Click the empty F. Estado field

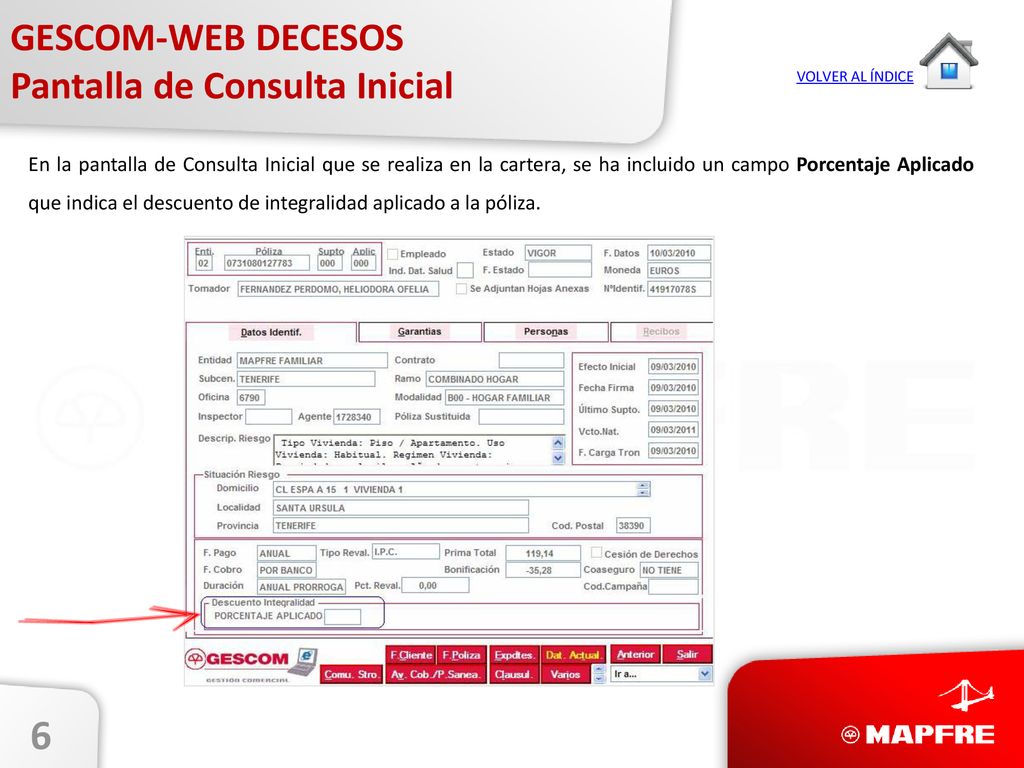(x=560, y=270)
